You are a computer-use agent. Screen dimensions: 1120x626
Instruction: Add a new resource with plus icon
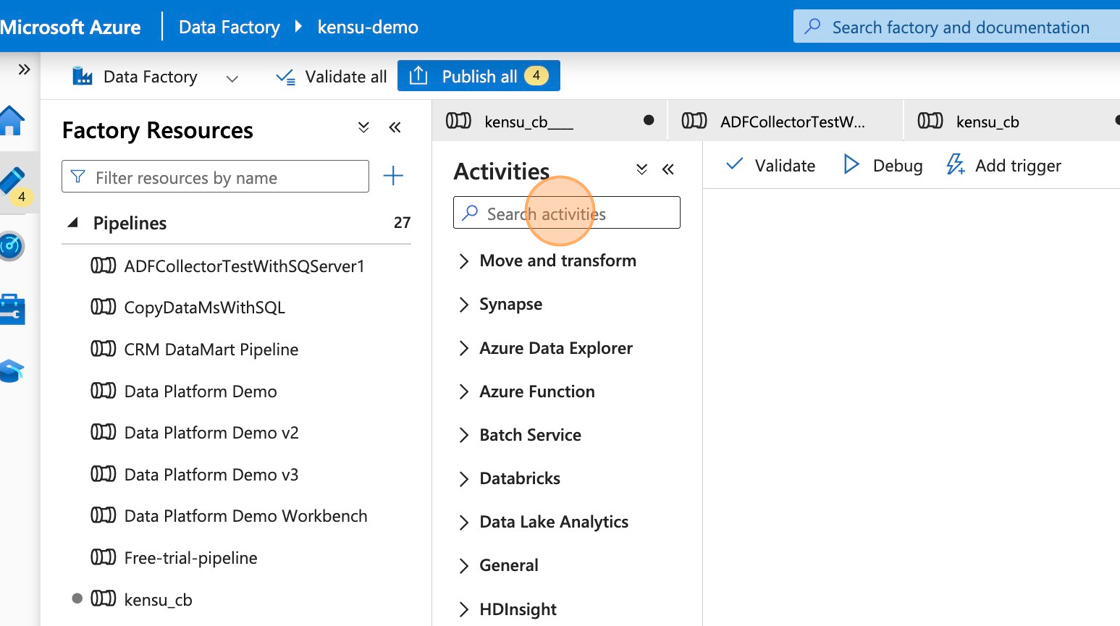click(394, 176)
